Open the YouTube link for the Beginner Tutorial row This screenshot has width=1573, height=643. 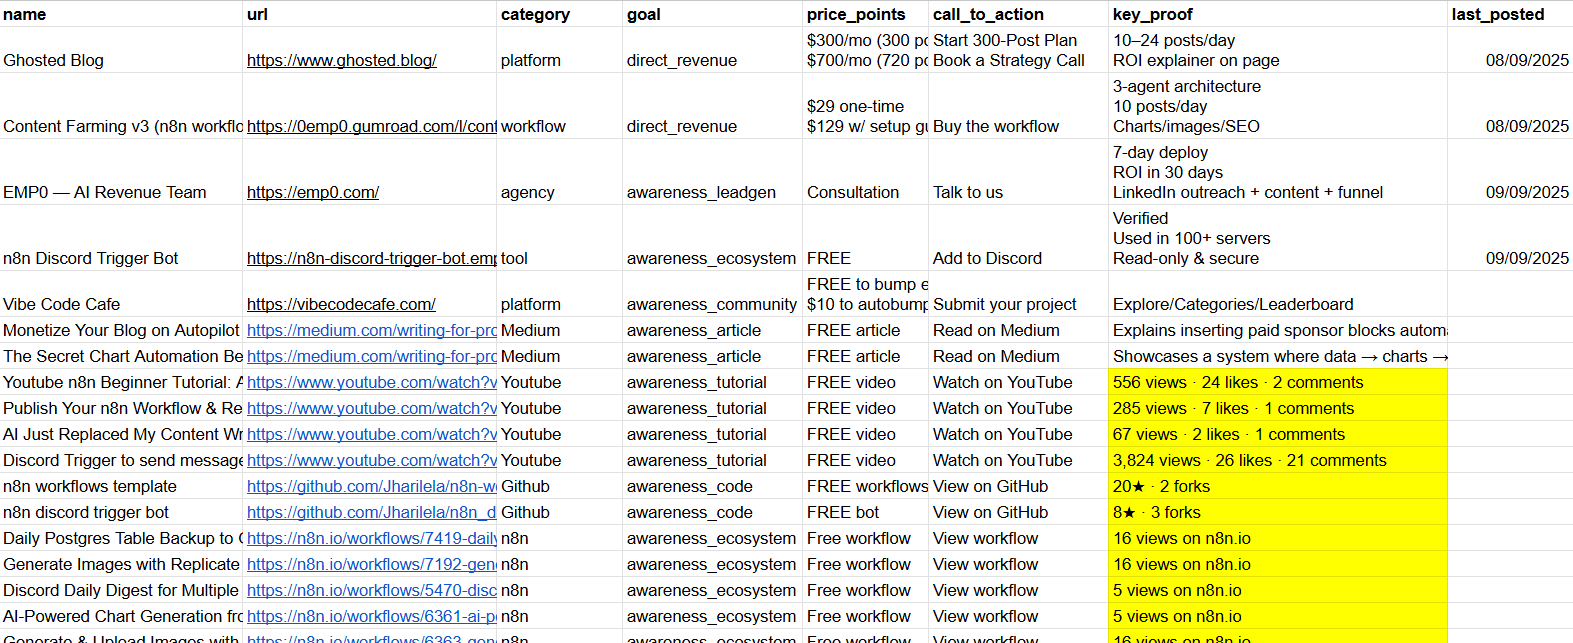(371, 382)
